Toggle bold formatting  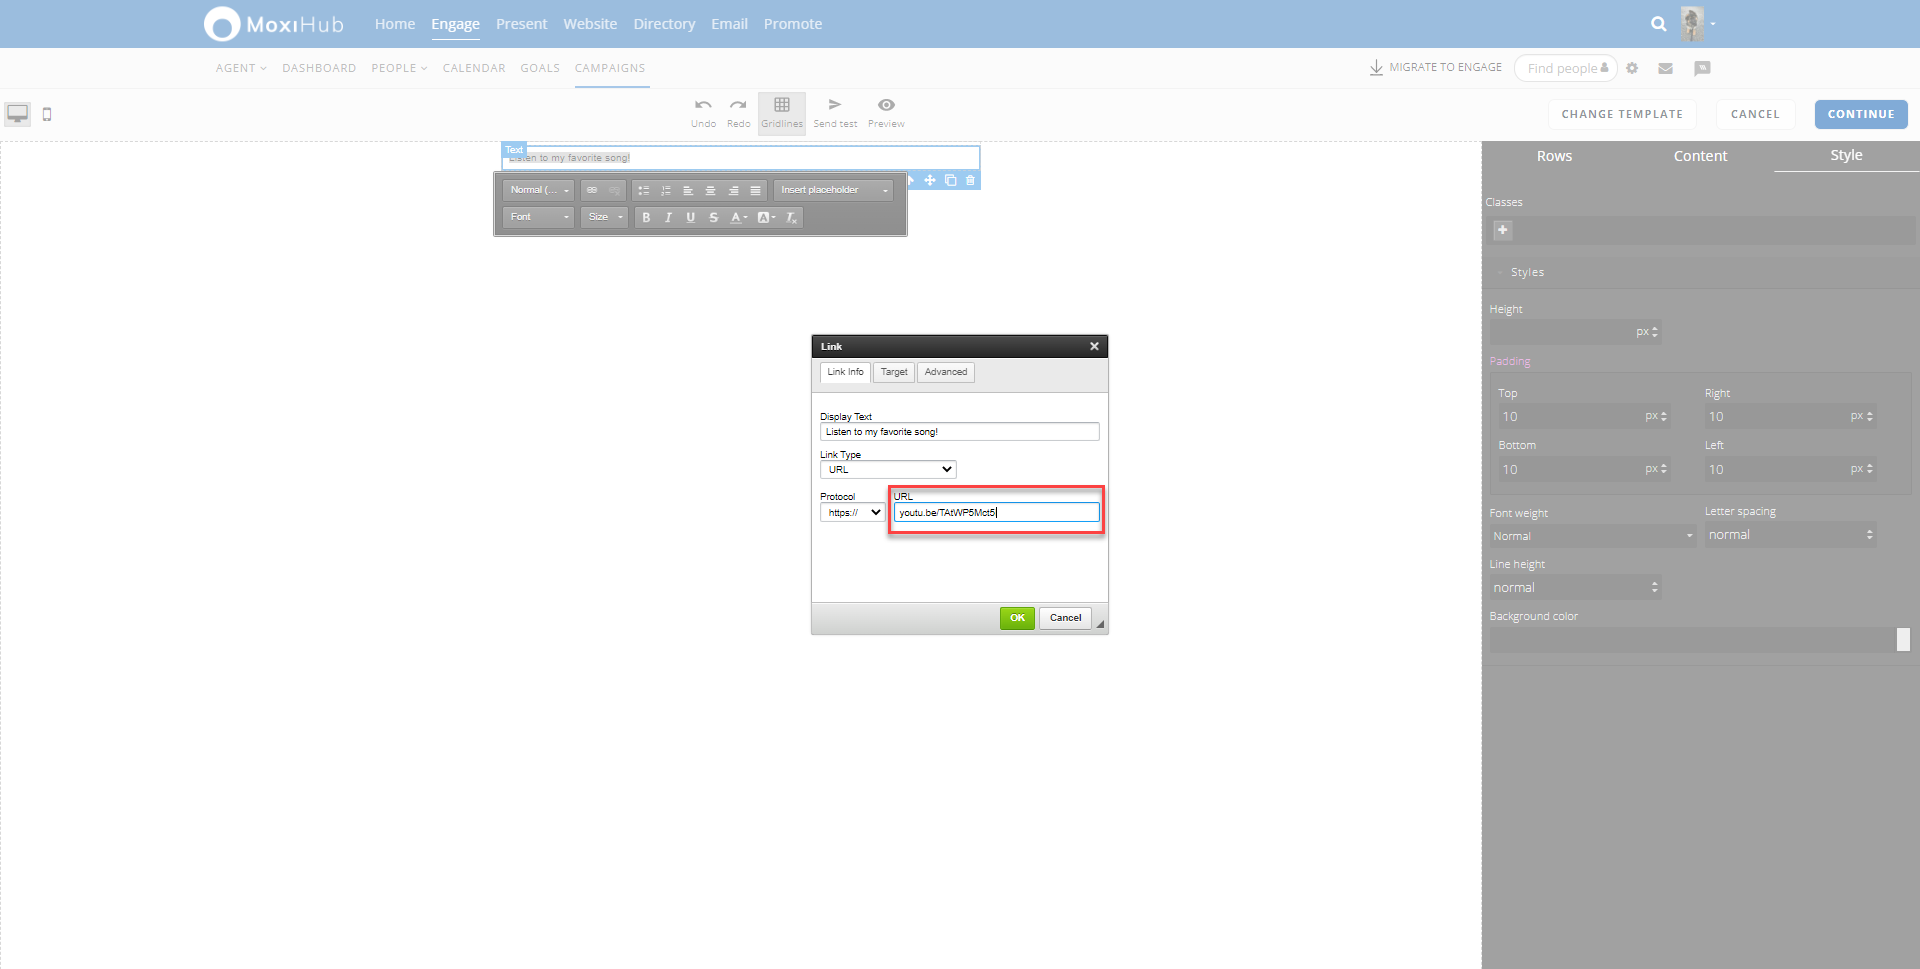[646, 217]
